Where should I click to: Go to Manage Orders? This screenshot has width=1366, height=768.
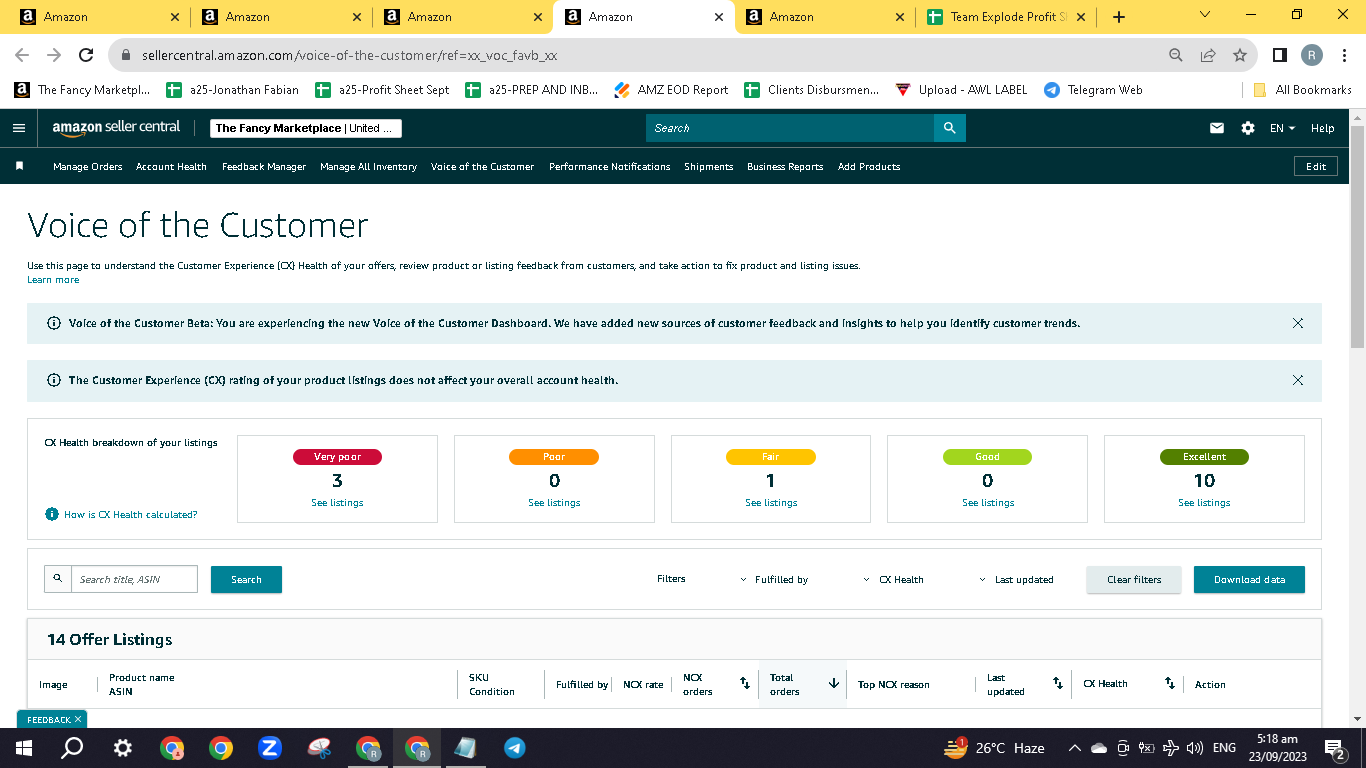coord(88,167)
